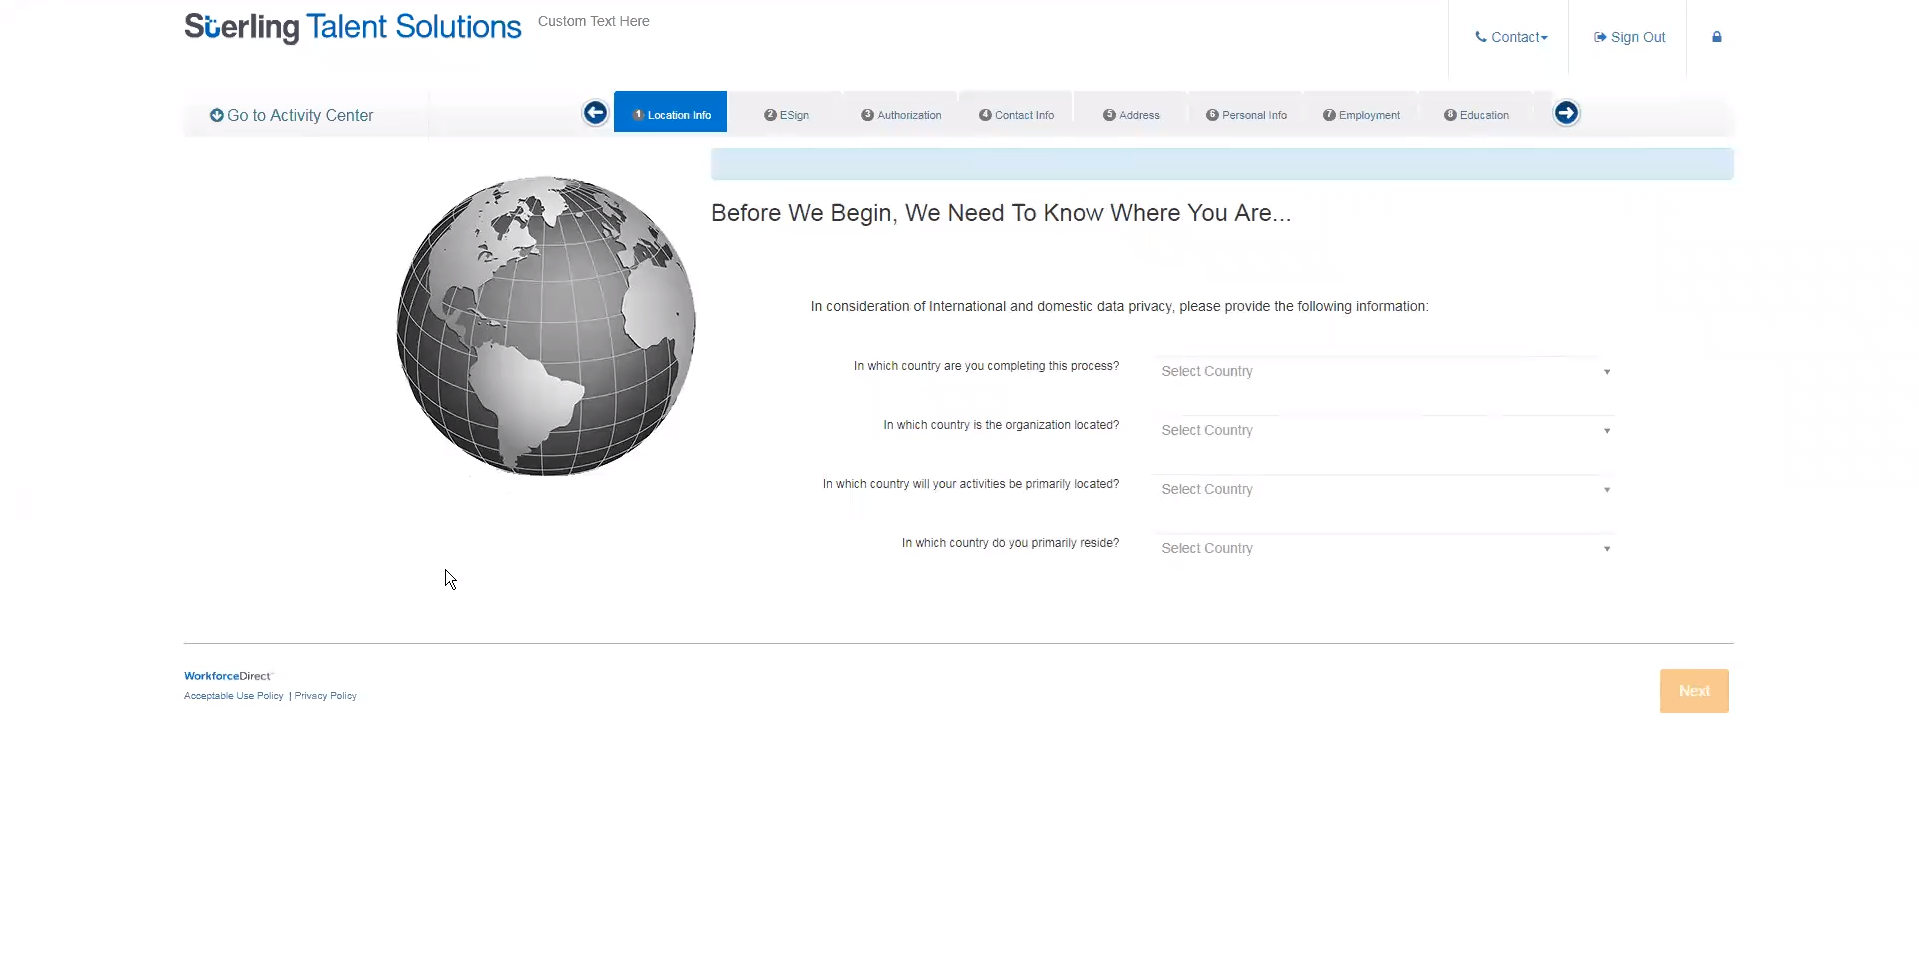Open the Contact dropdown menu

[x=1511, y=37]
